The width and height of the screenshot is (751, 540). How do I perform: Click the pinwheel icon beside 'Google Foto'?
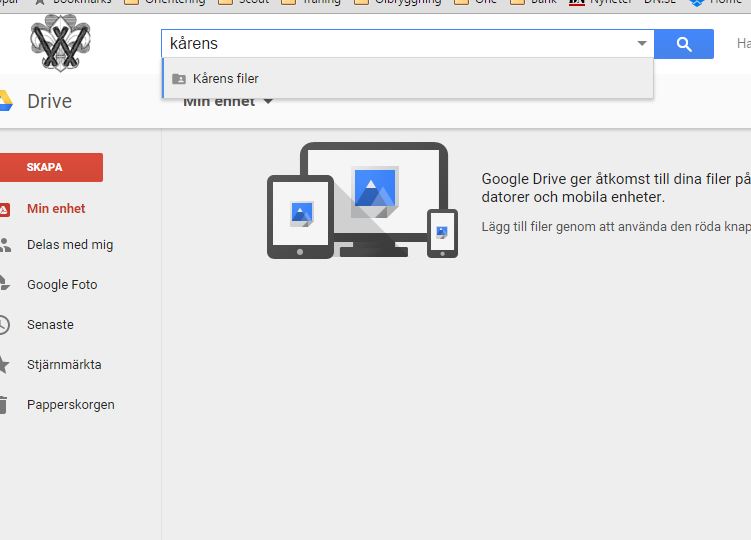pyautogui.click(x=4, y=283)
